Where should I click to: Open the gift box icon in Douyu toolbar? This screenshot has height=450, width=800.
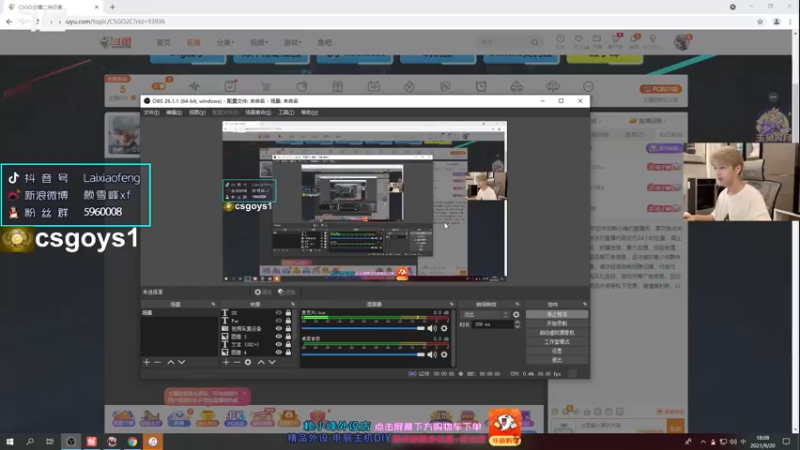click(x=337, y=87)
